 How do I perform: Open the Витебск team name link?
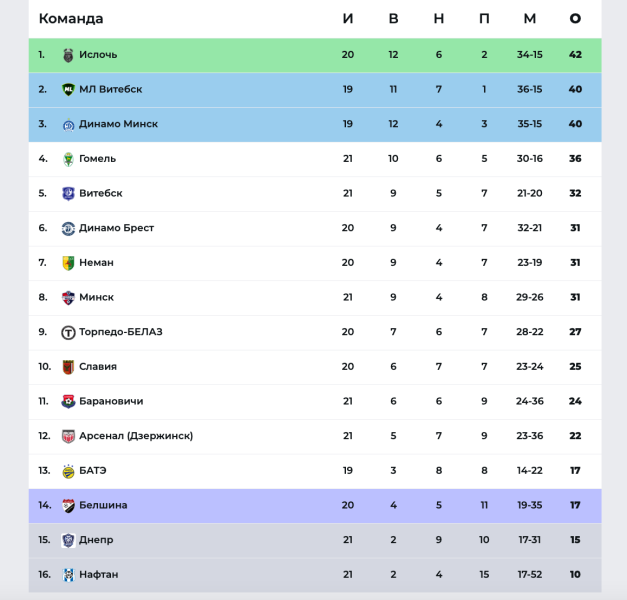(101, 193)
